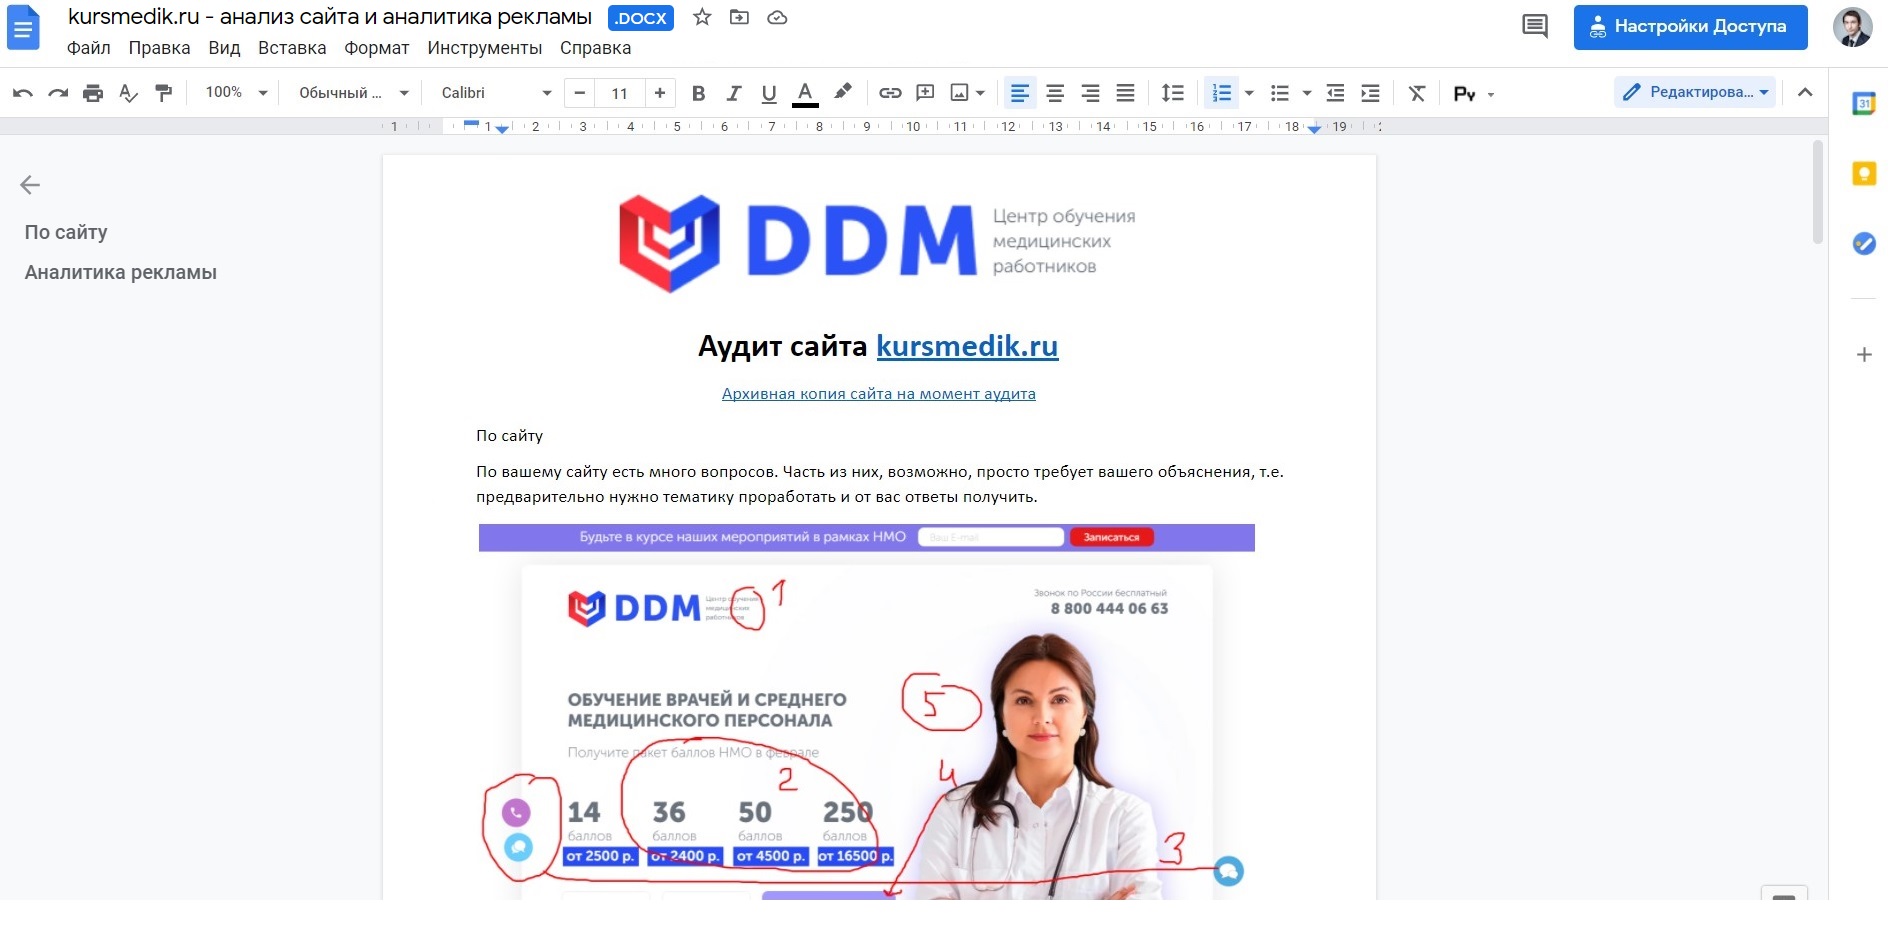Open the font family dropdown
The height and width of the screenshot is (942, 1896).
click(493, 93)
